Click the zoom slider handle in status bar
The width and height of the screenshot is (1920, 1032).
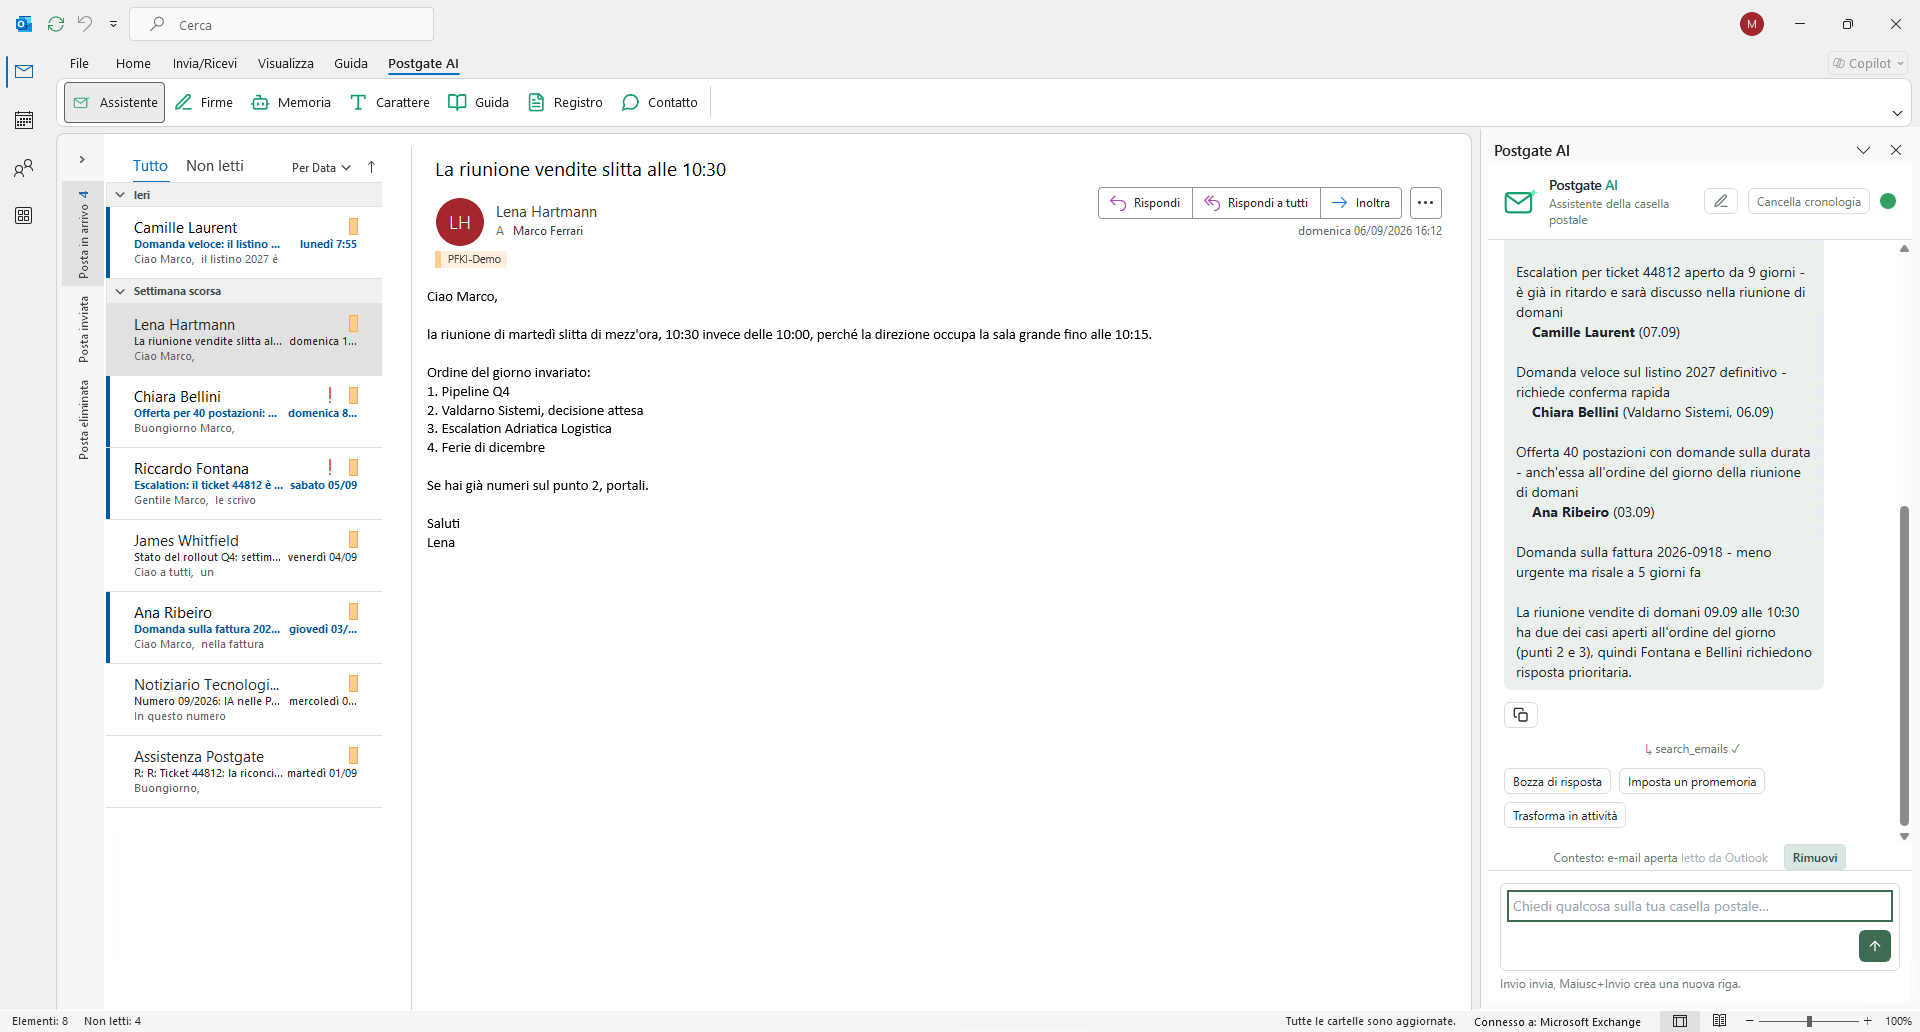1809,1021
